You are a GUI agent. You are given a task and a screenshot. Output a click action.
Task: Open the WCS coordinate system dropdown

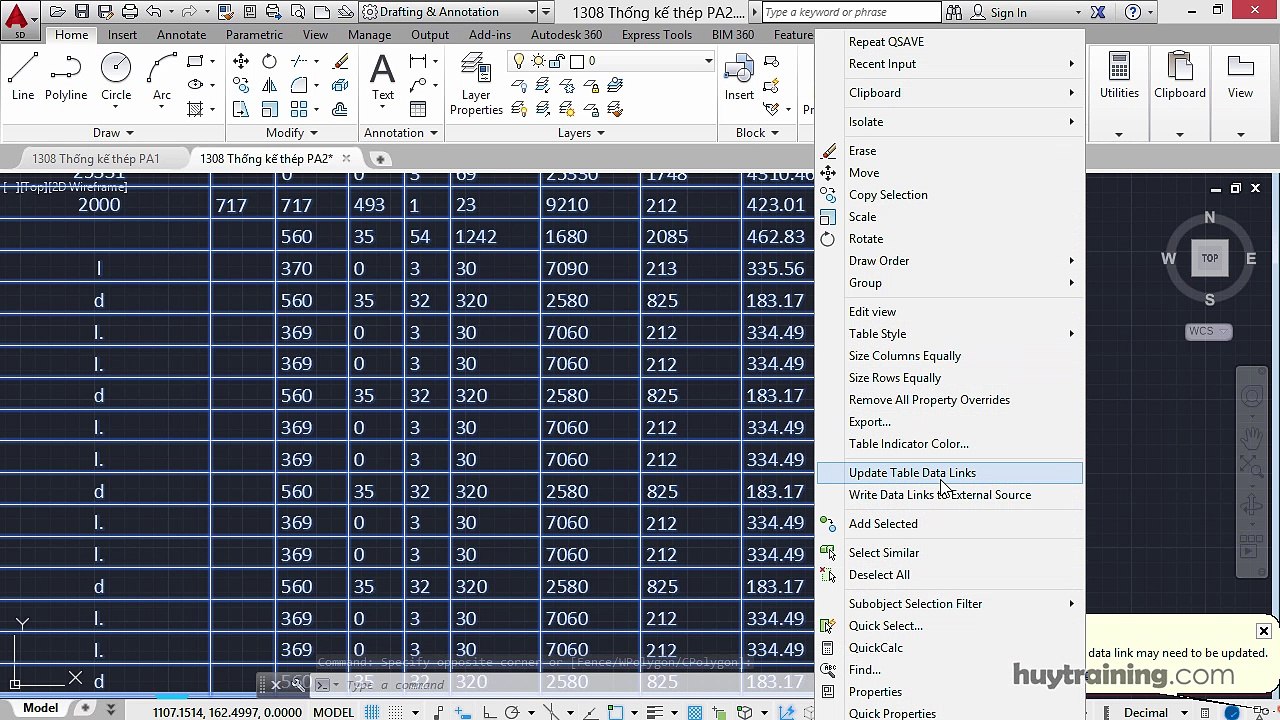click(1208, 331)
